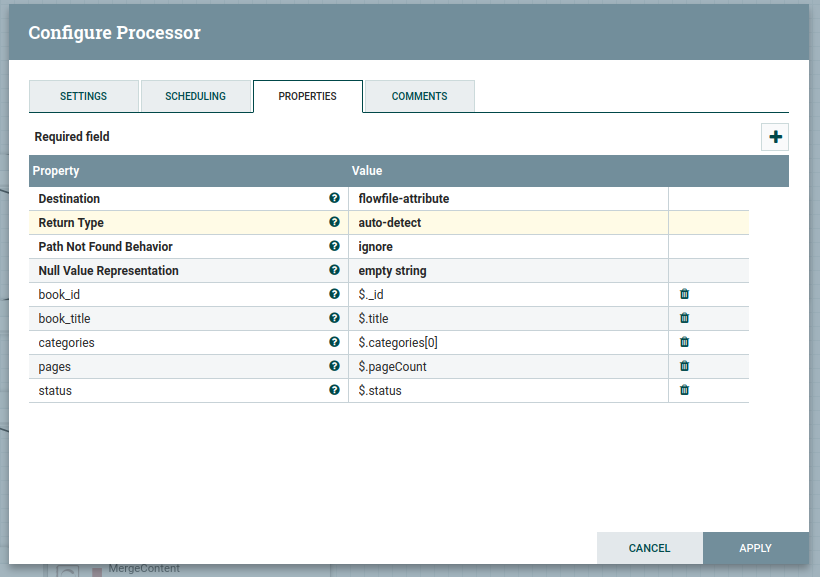820x577 pixels.
Task: Remove the categories property using trash icon
Action: pos(684,342)
